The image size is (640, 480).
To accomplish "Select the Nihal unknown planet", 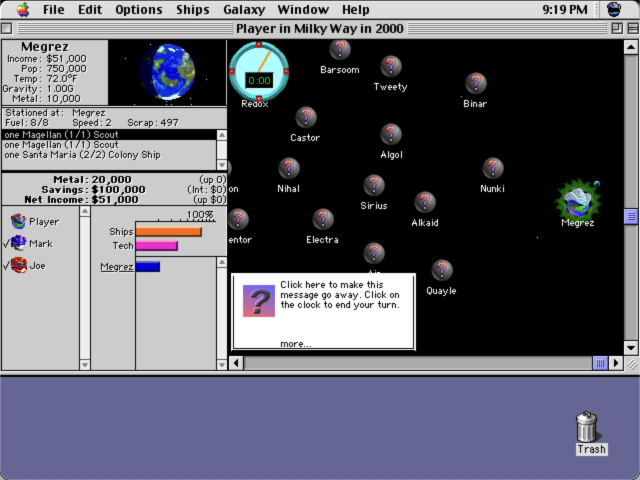I will pyautogui.click(x=289, y=168).
